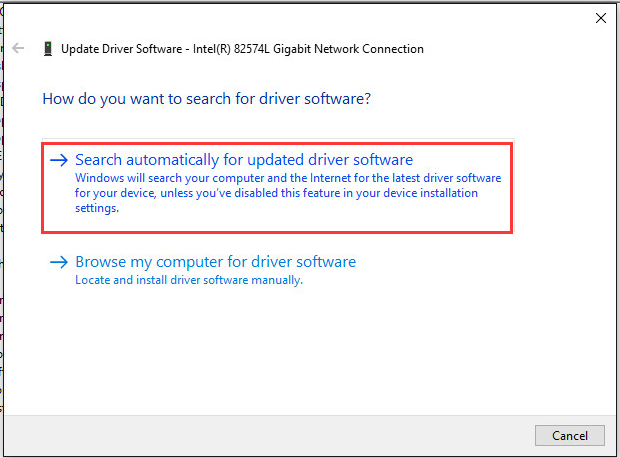Screen dimensions: 620x458
Task: Click the network adapter device icon in the title
Action: tap(47, 49)
